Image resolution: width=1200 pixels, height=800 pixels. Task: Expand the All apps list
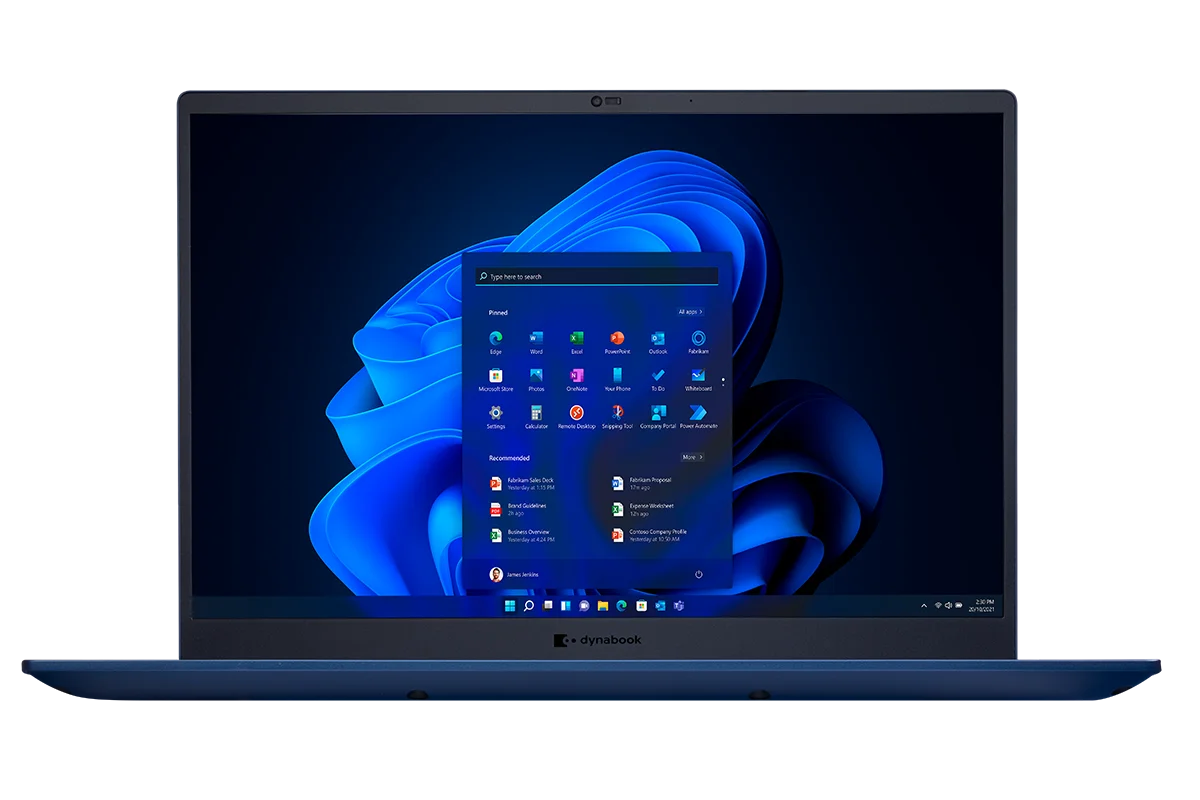pos(691,312)
